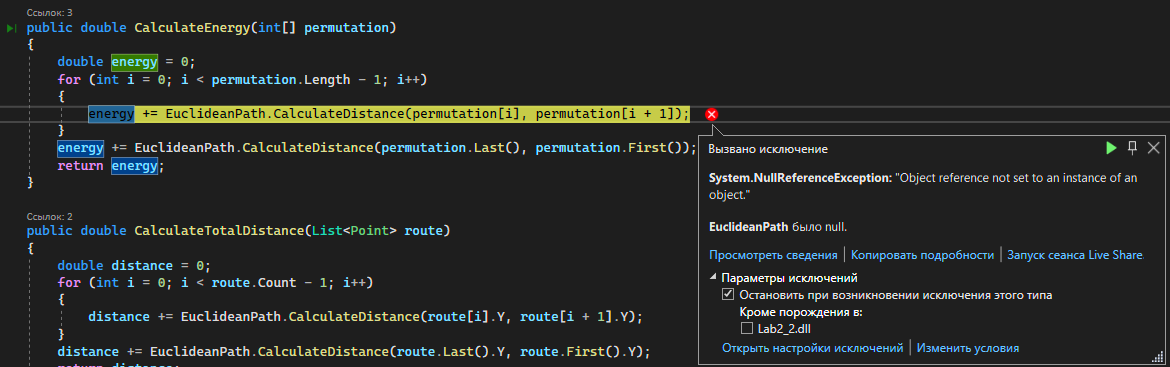
Task: Click 'Копировать подробности' link
Action: click(x=923, y=255)
